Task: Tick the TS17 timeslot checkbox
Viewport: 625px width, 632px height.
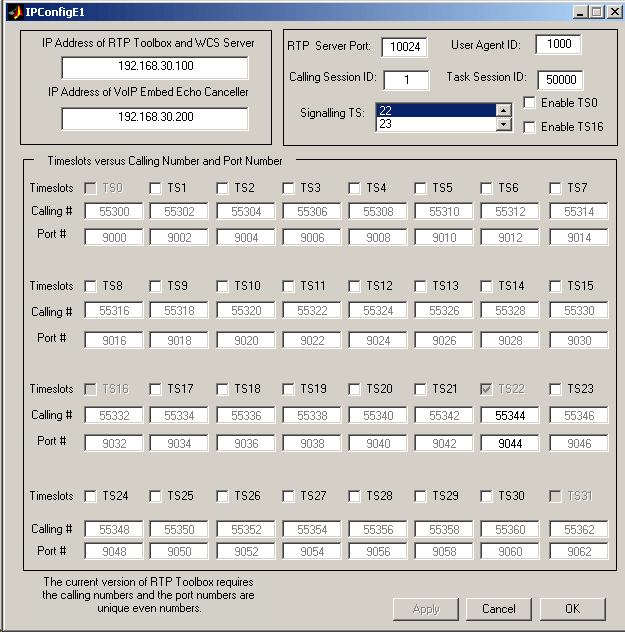Action: (155, 389)
